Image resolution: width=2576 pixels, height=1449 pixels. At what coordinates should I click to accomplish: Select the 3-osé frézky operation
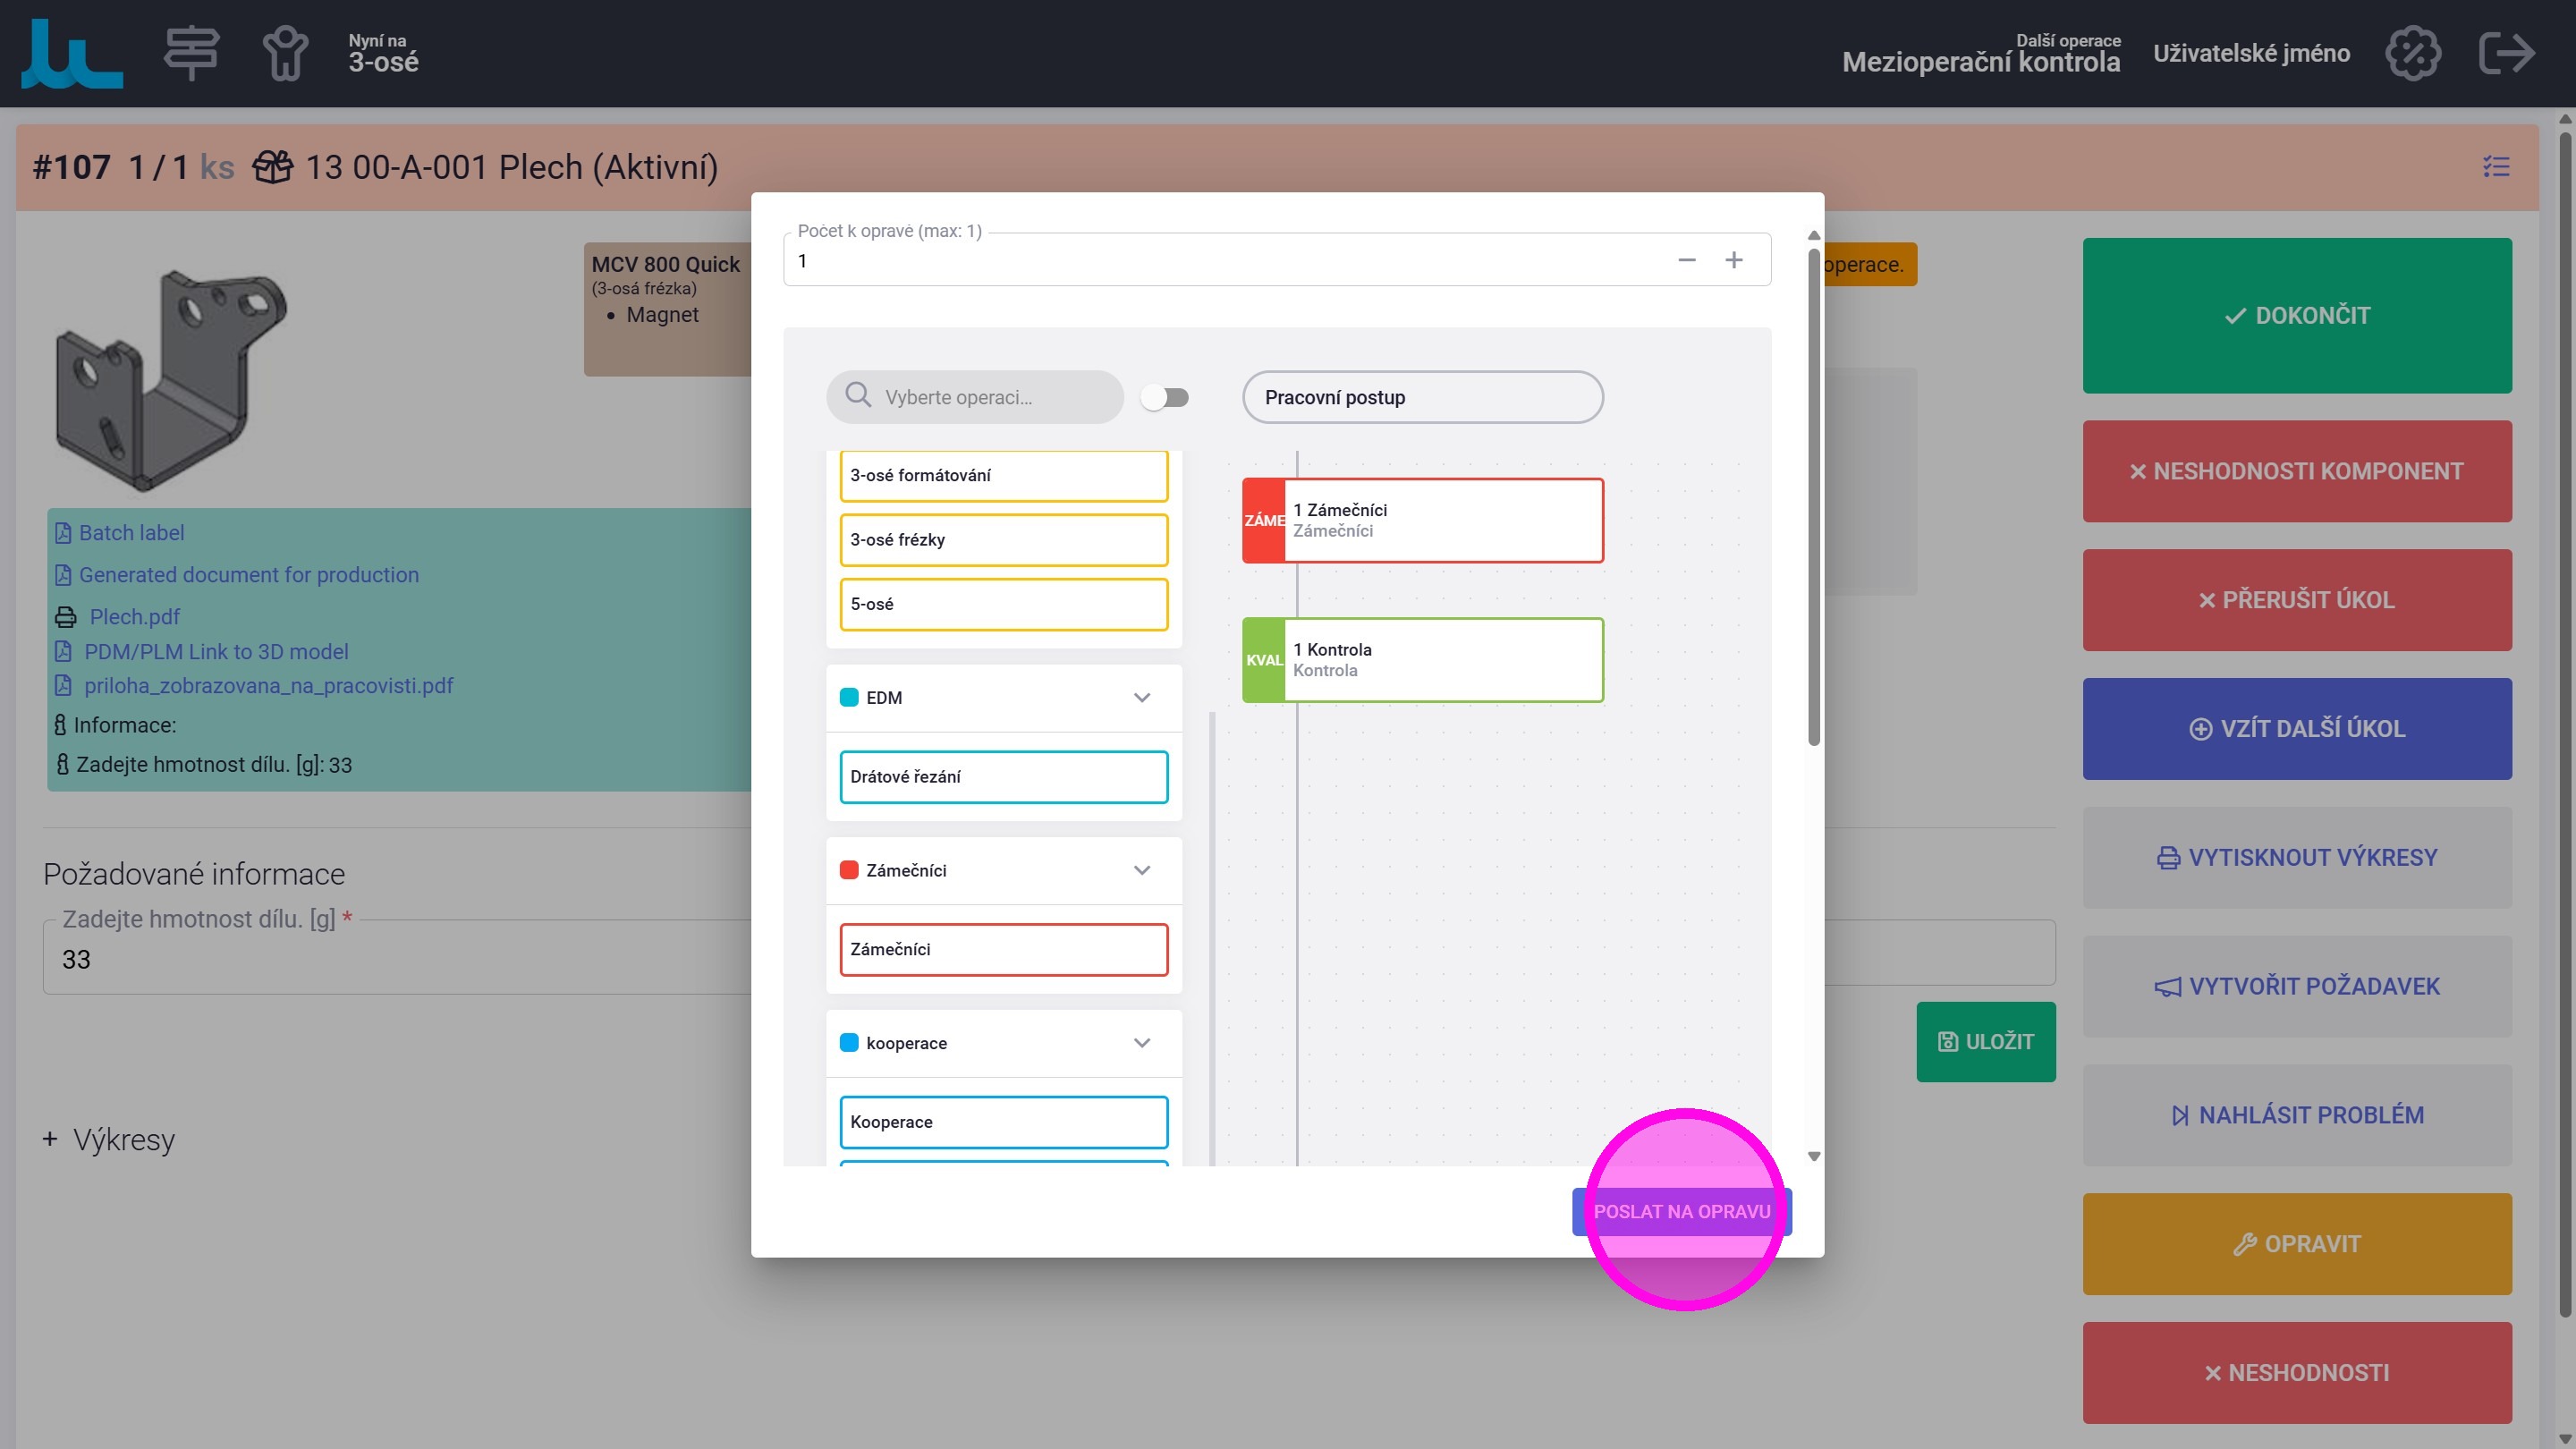tap(1003, 540)
